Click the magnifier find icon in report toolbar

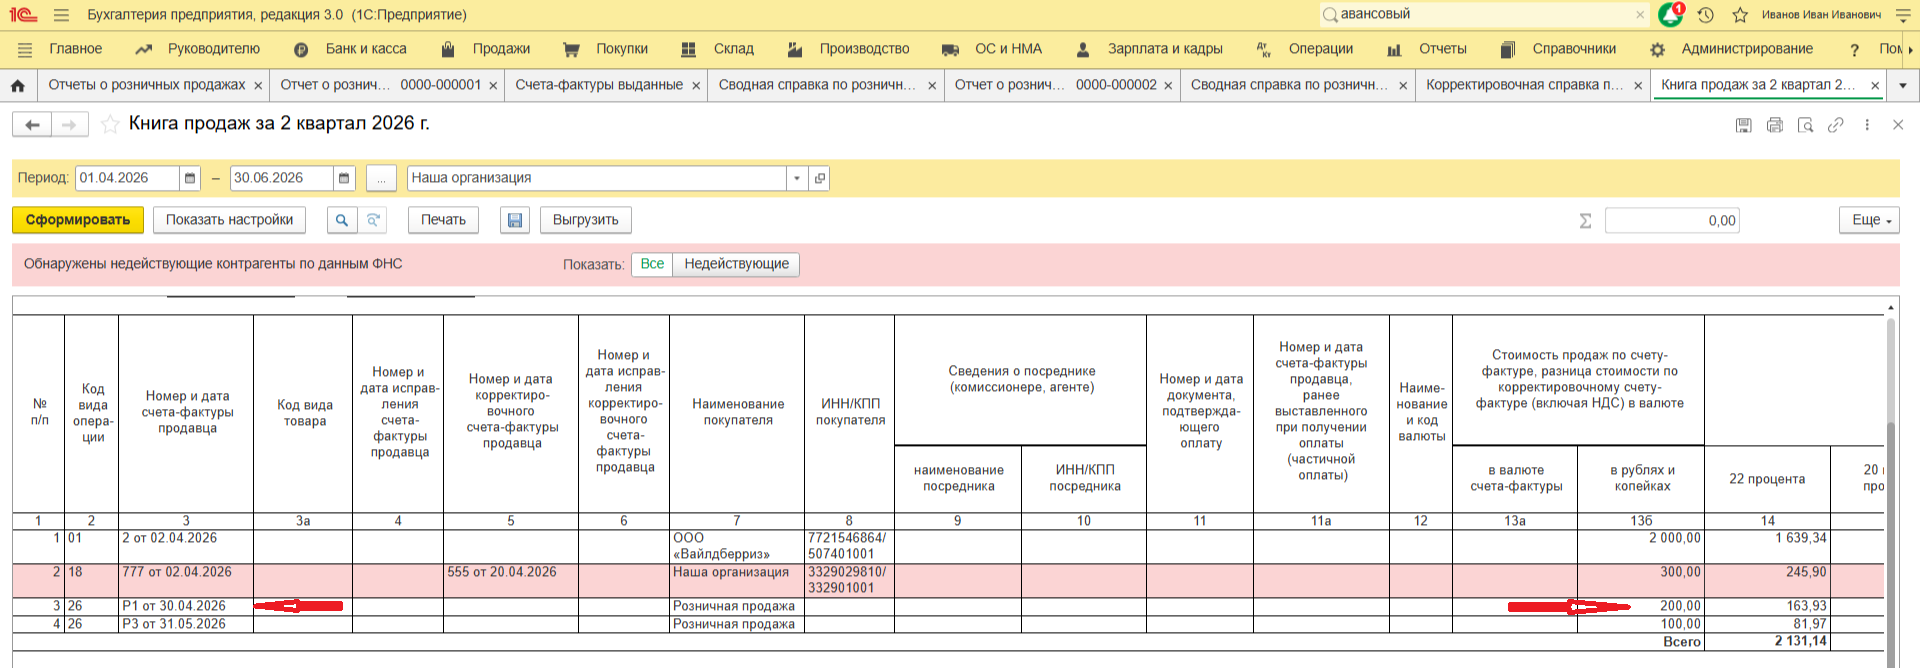342,220
